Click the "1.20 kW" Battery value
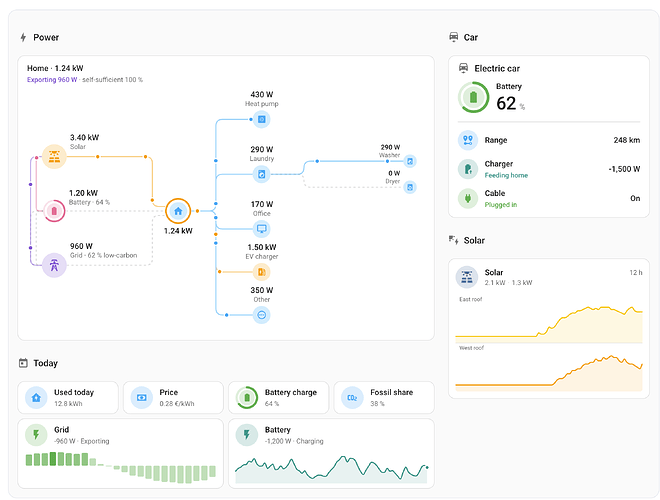 coord(83,193)
